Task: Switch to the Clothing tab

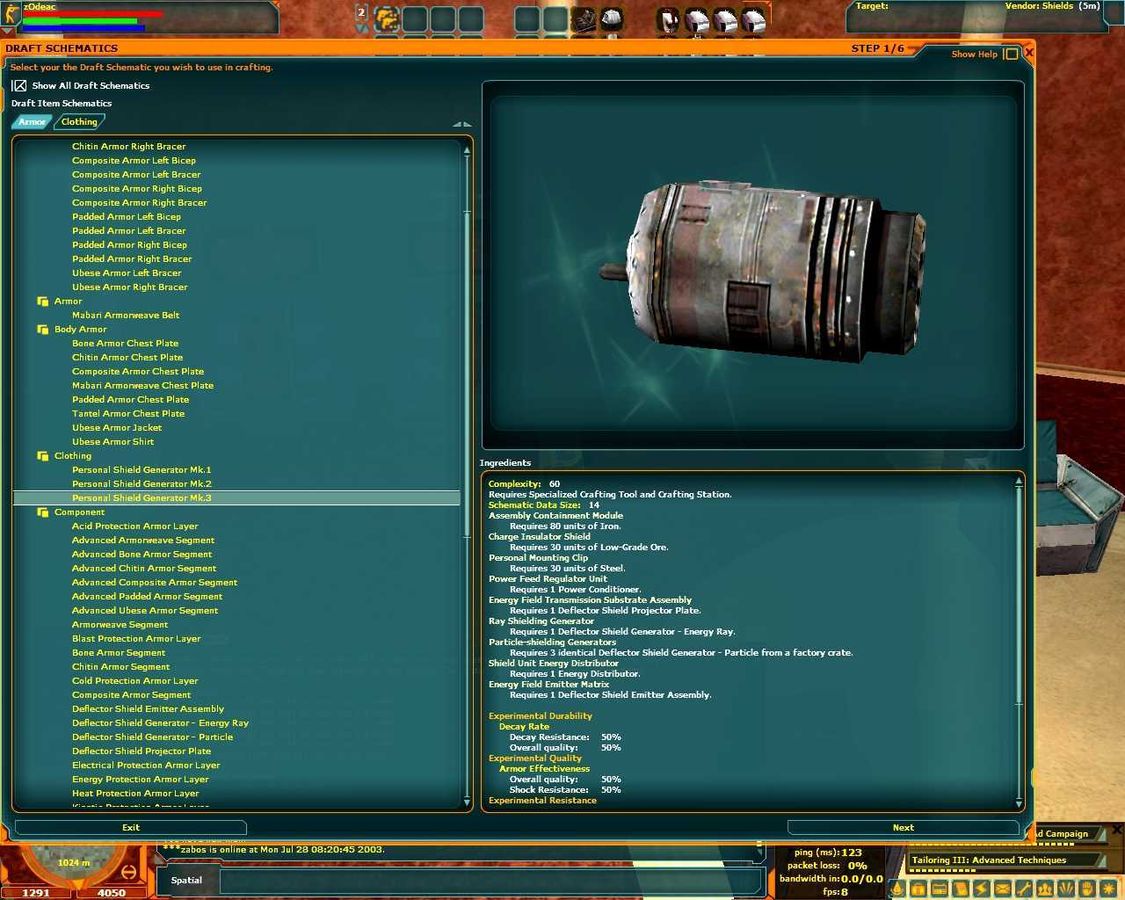Action: point(79,122)
